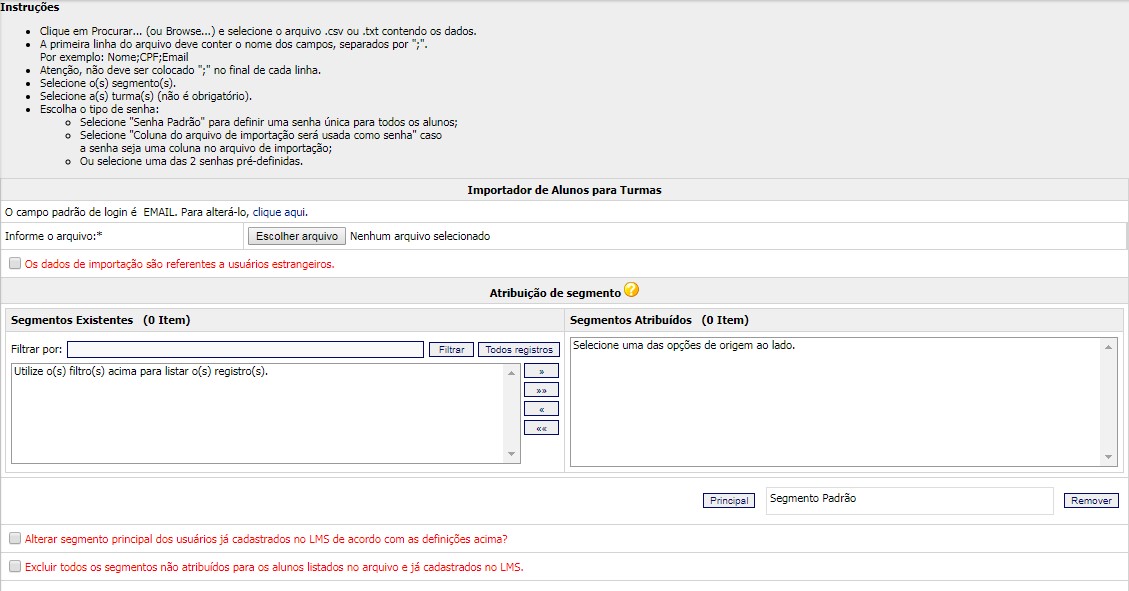
Task: Enable the foreign users import data checkbox
Action: [x=15, y=264]
